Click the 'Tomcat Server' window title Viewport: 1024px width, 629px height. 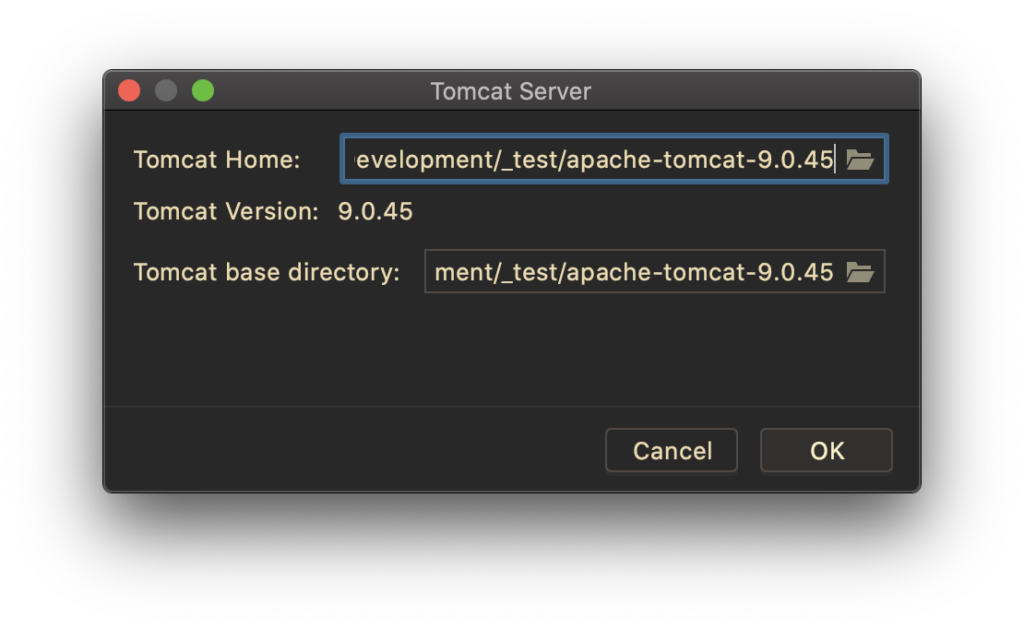(x=511, y=91)
